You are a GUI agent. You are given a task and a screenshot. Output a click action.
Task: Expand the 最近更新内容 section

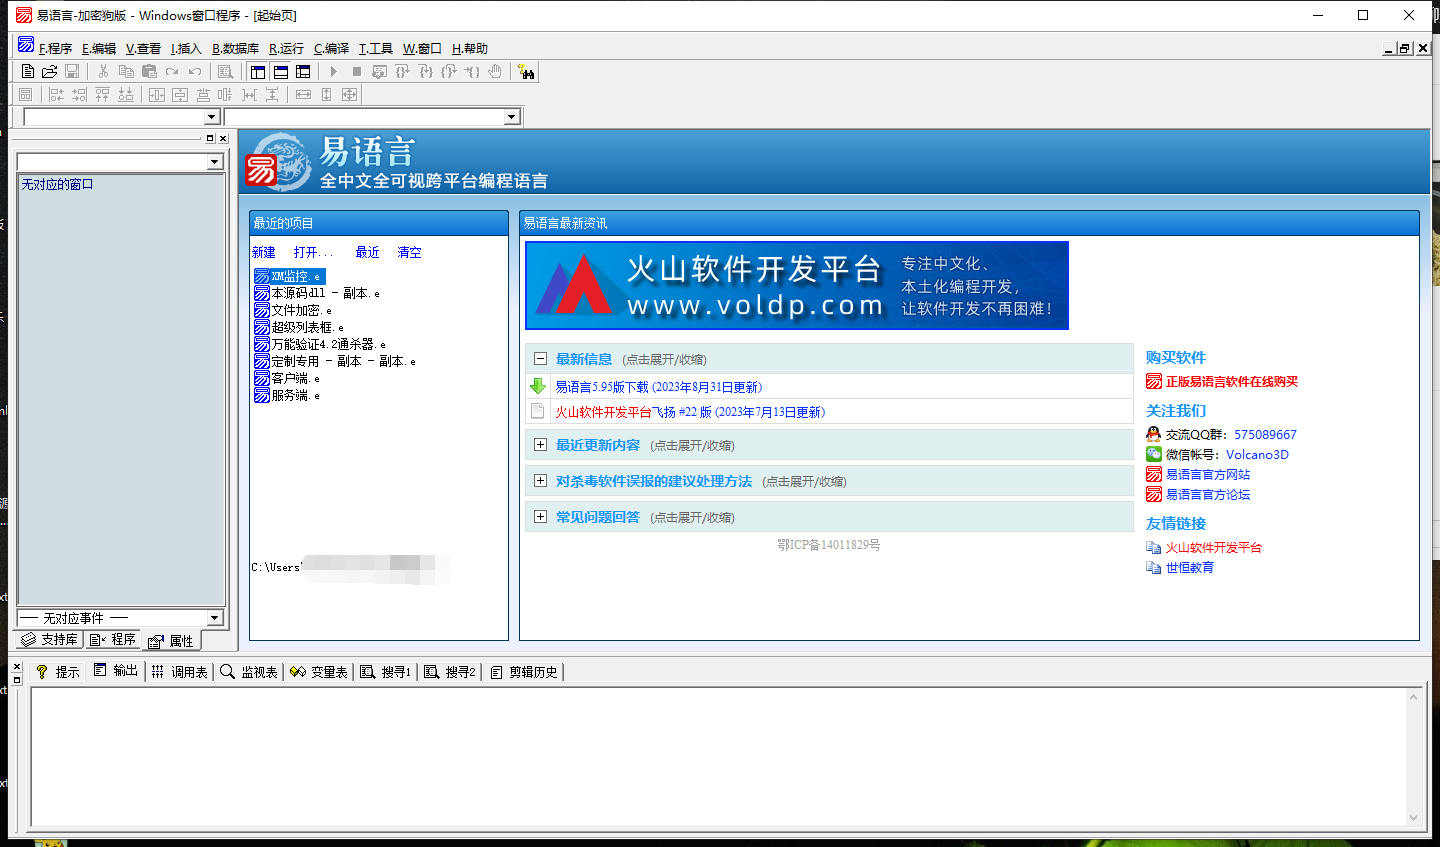coord(540,445)
